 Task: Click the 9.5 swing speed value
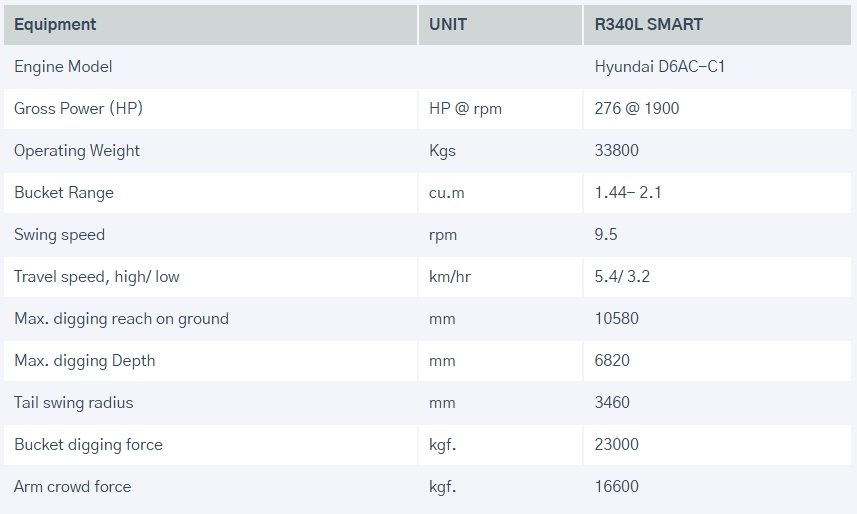pyautogui.click(x=606, y=235)
